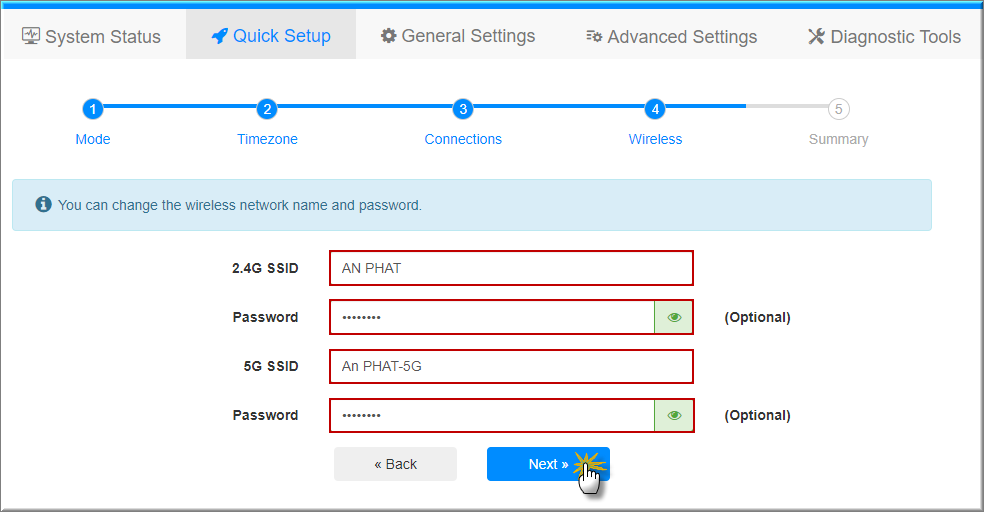Click the System Status monitor icon

31,36
